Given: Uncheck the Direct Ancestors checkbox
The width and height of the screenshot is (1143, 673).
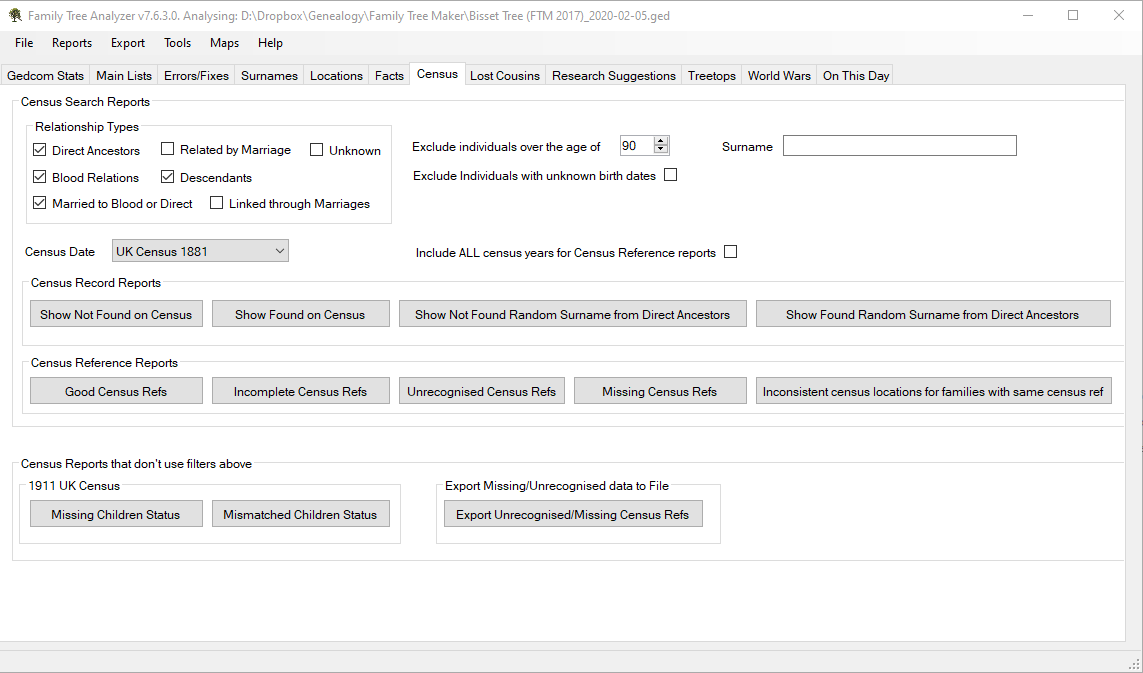Looking at the screenshot, I should coord(39,149).
